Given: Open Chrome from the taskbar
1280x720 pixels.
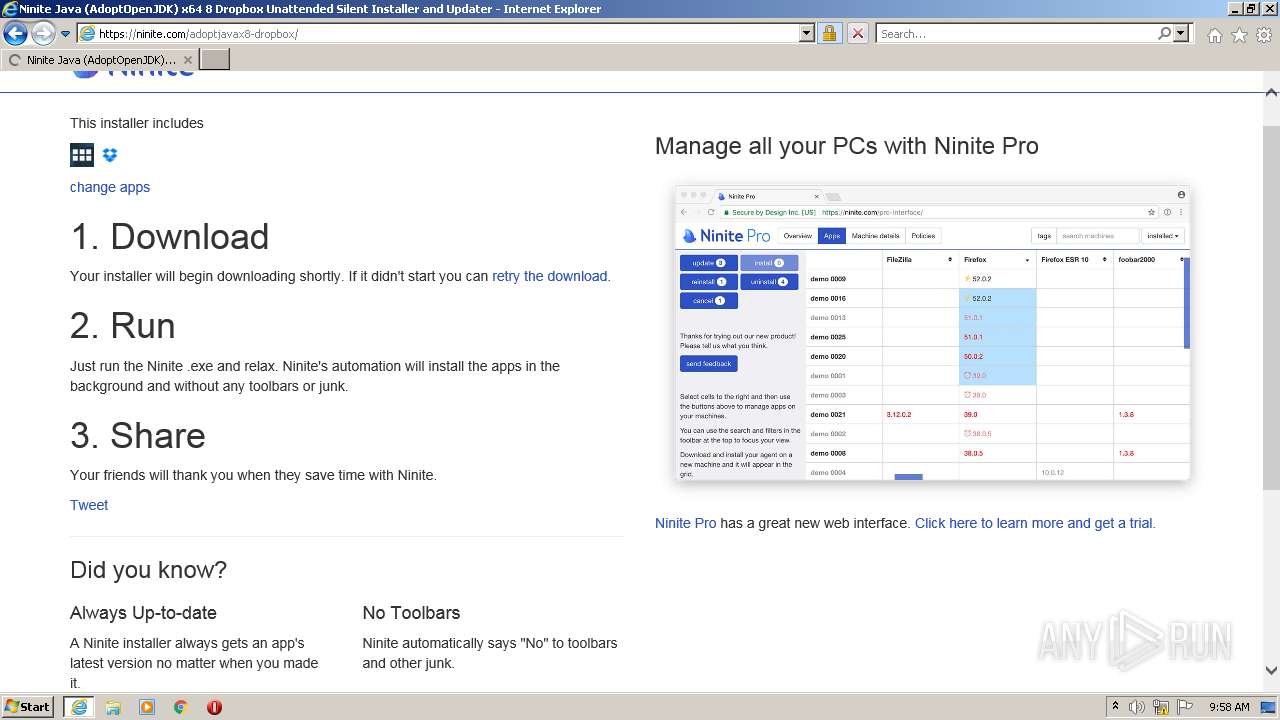Looking at the screenshot, I should pos(181,707).
